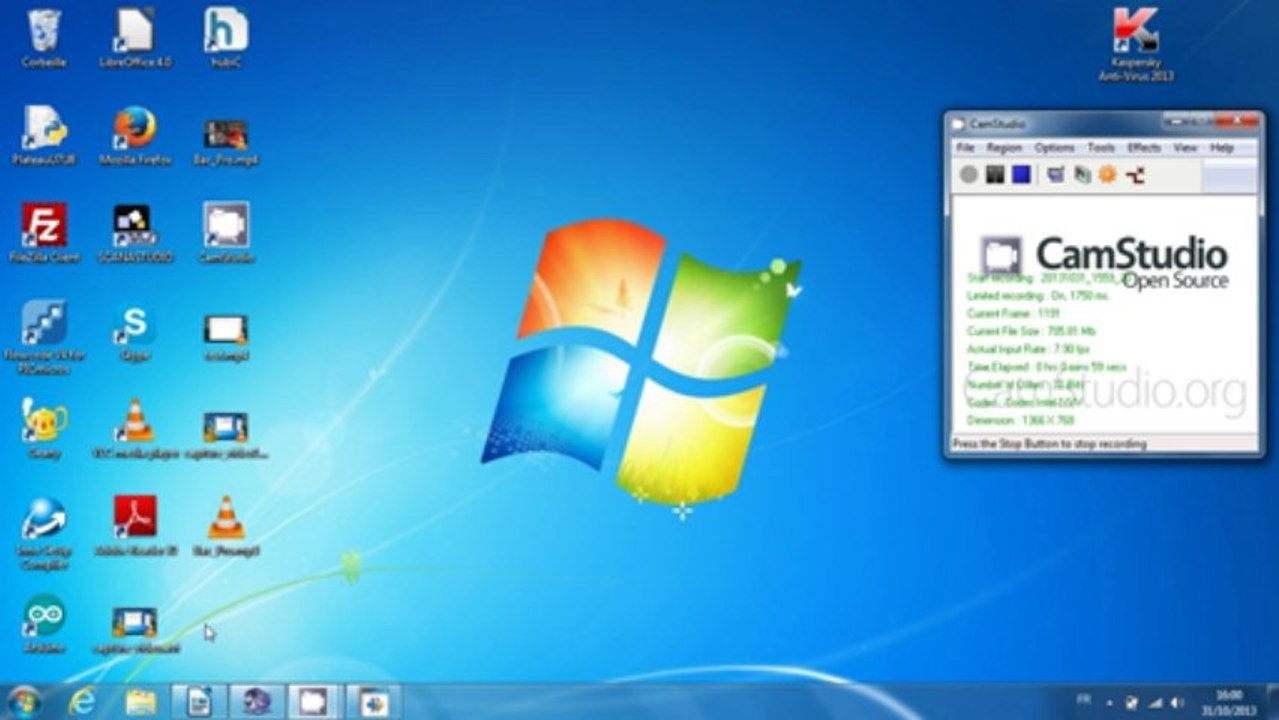This screenshot has height=720, width=1279.
Task: Open the taskbar clock and date
Action: [1229, 702]
